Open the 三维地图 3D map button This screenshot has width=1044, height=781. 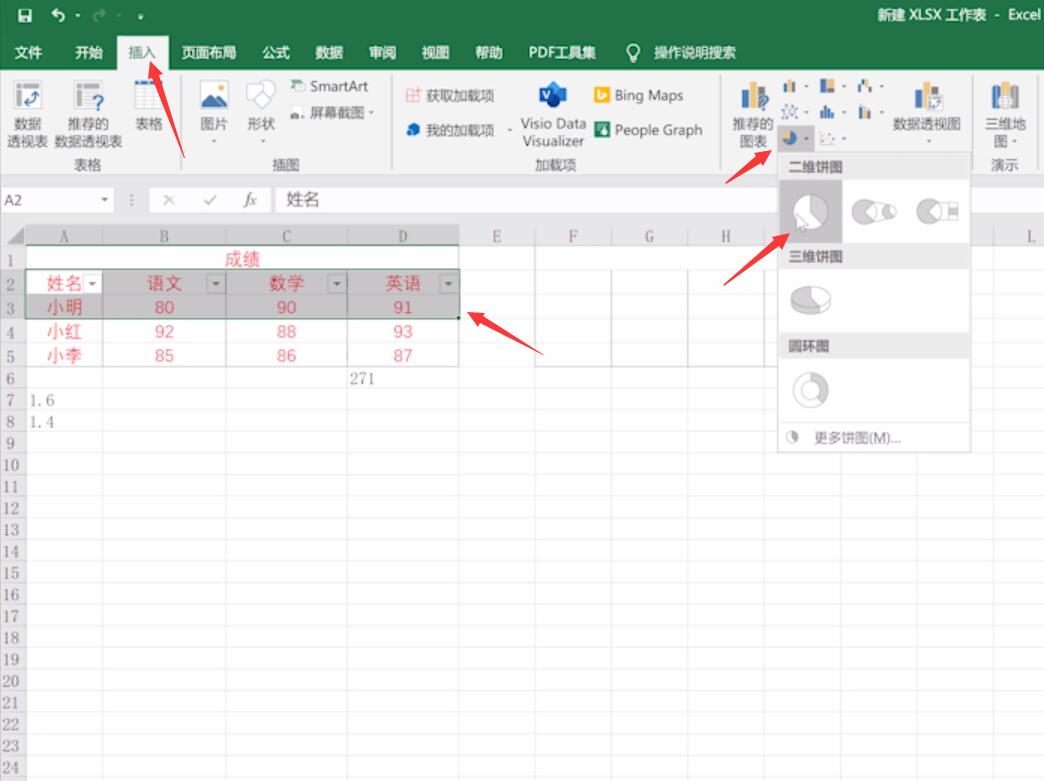(x=1004, y=113)
